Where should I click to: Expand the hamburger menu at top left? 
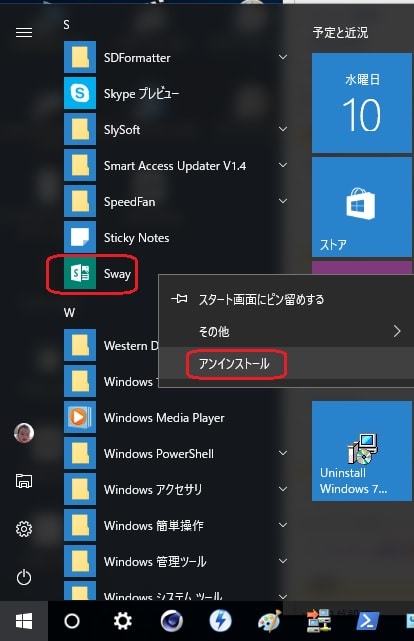(24, 32)
